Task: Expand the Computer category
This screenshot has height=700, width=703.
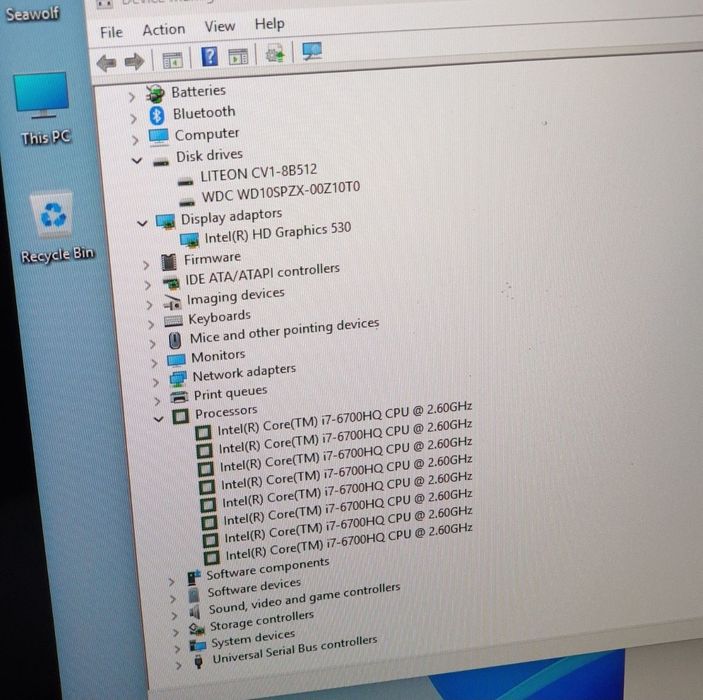Action: (135, 140)
